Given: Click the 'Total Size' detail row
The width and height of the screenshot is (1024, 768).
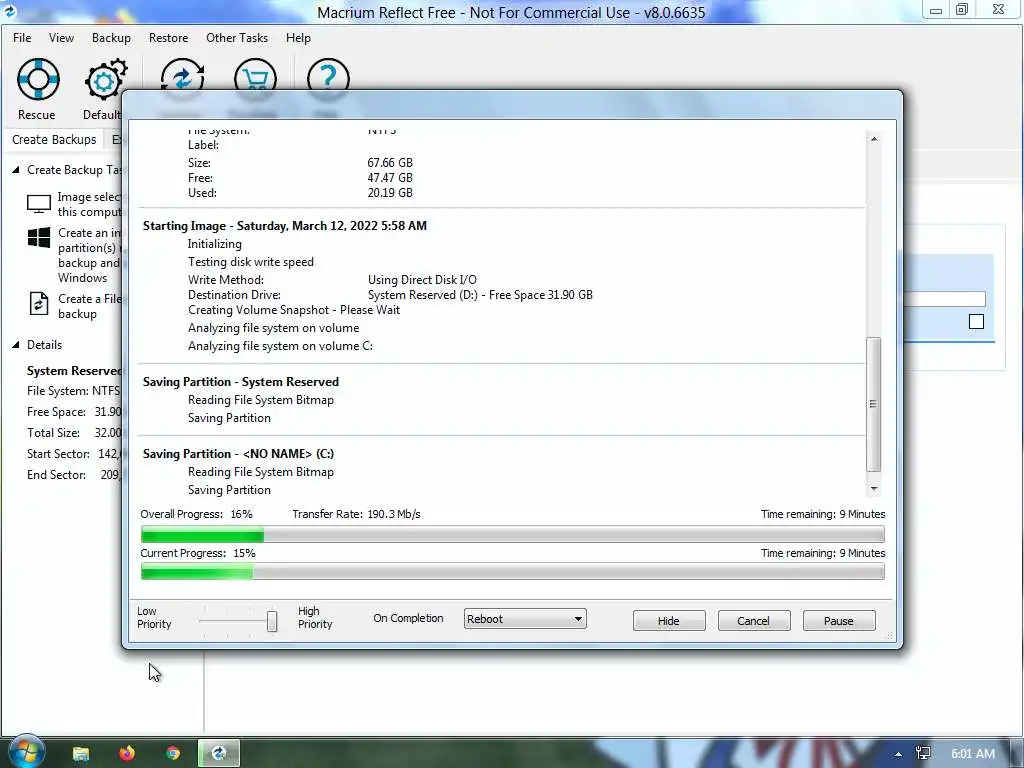Looking at the screenshot, I should (x=73, y=433).
